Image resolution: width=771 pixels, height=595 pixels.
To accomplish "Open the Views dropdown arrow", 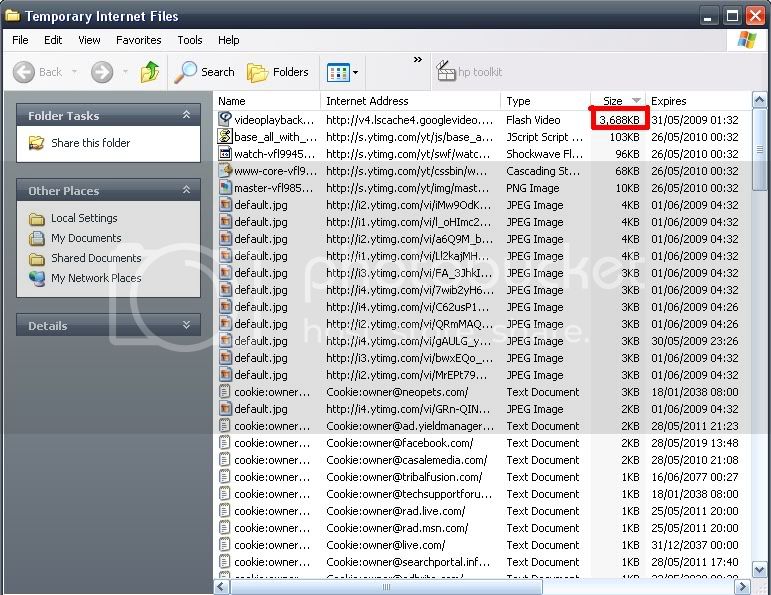I will click(x=355, y=73).
